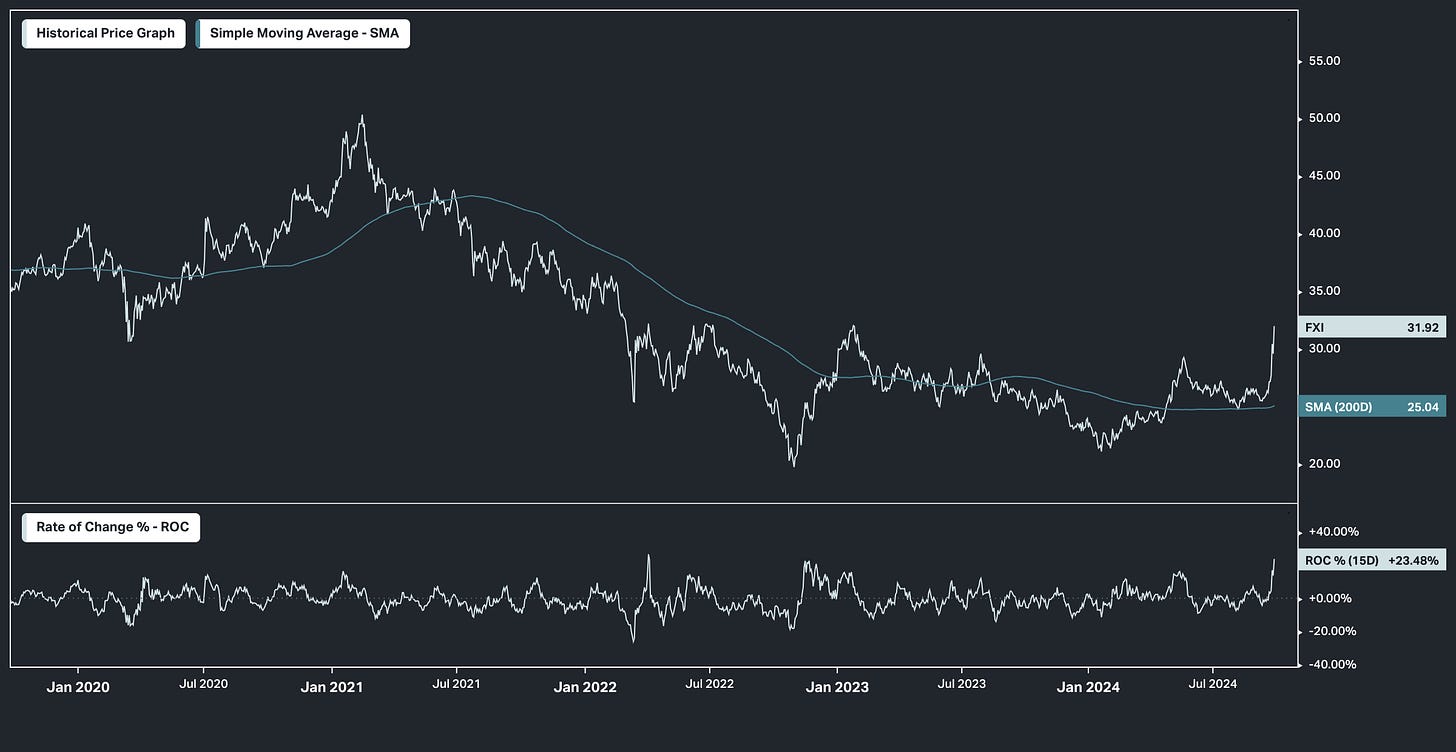1456x752 pixels.
Task: Click the Jul 2023 date label
Action: pyautogui.click(x=961, y=685)
